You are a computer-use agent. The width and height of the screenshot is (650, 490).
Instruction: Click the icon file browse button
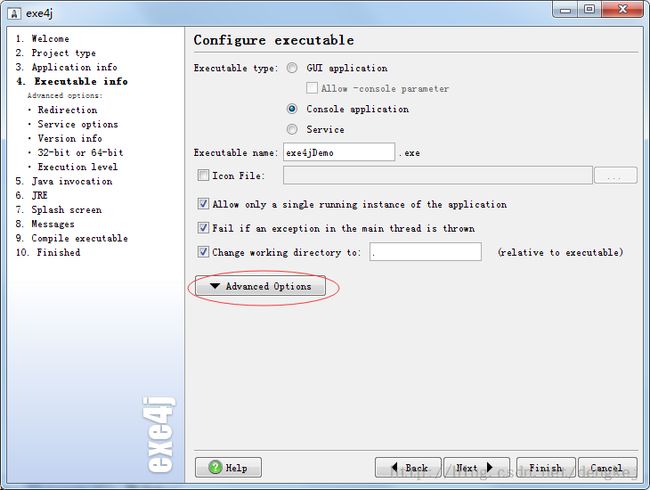(x=616, y=175)
